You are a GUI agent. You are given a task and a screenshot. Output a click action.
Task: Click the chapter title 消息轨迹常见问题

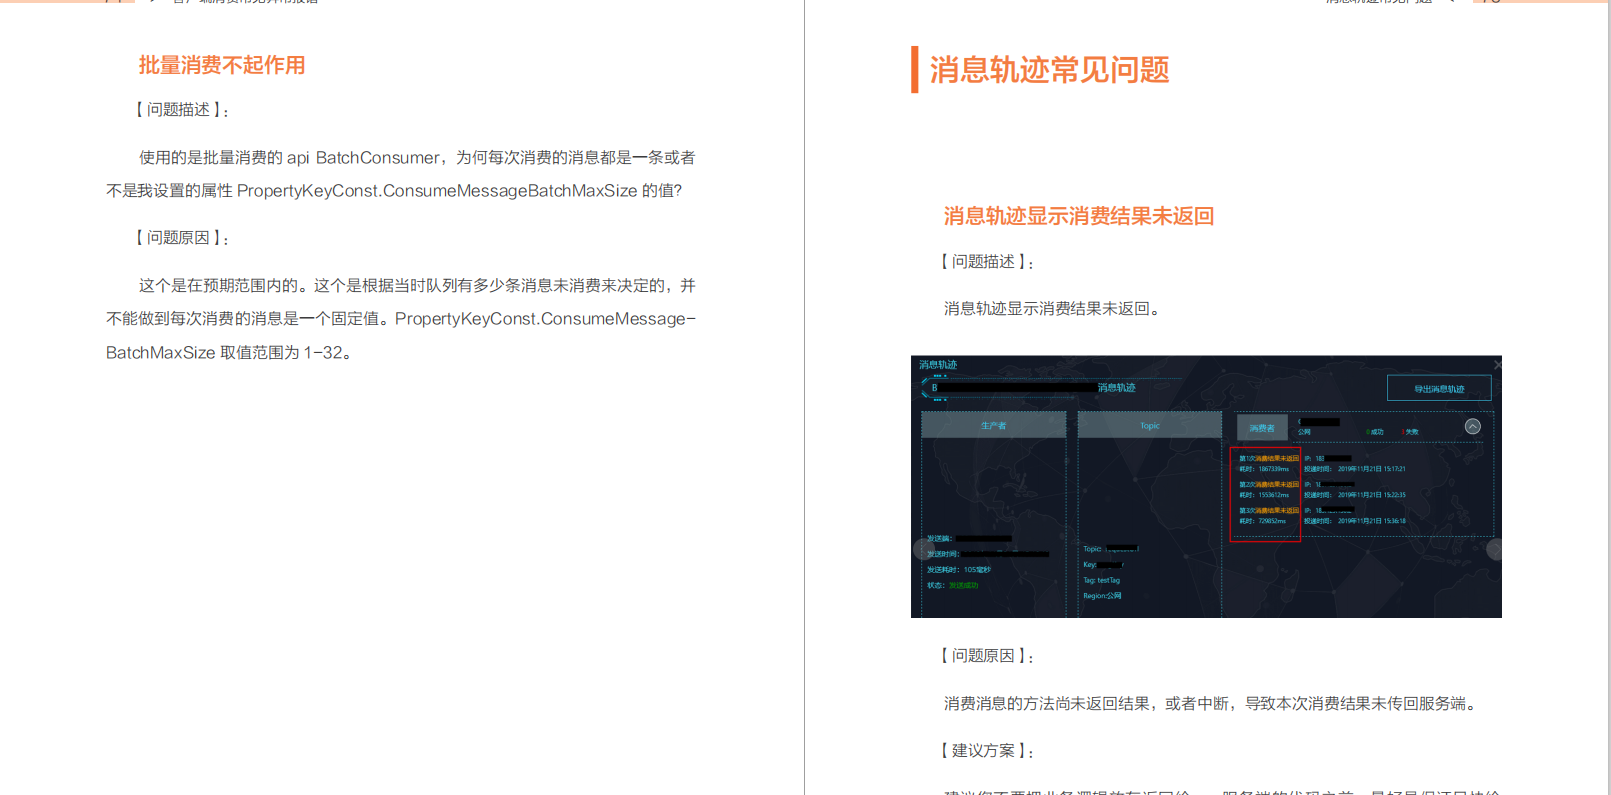pyautogui.click(x=1050, y=70)
